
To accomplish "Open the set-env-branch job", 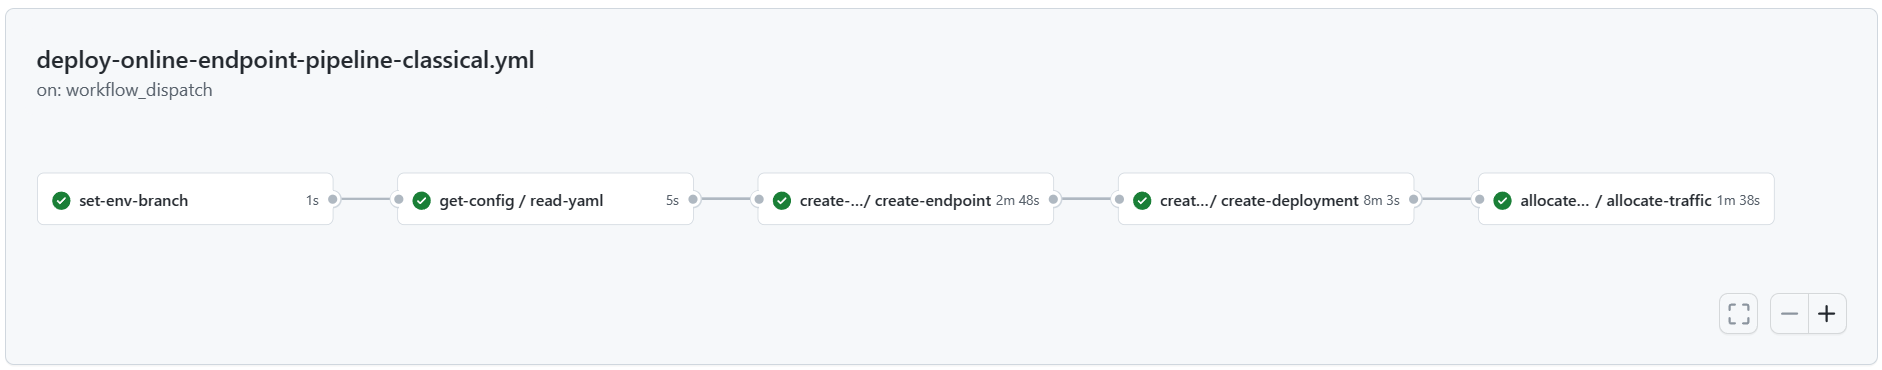I will [x=185, y=199].
